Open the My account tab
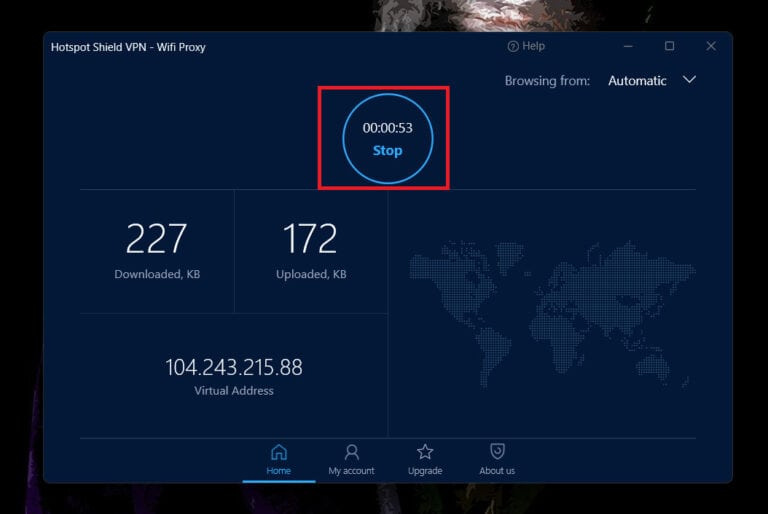This screenshot has height=514, width=768. (x=351, y=460)
